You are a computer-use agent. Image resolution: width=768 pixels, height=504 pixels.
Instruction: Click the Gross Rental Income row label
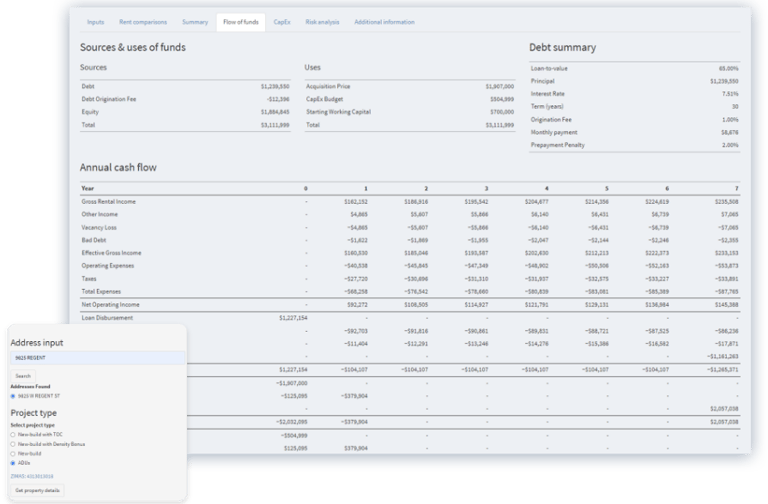[109, 202]
